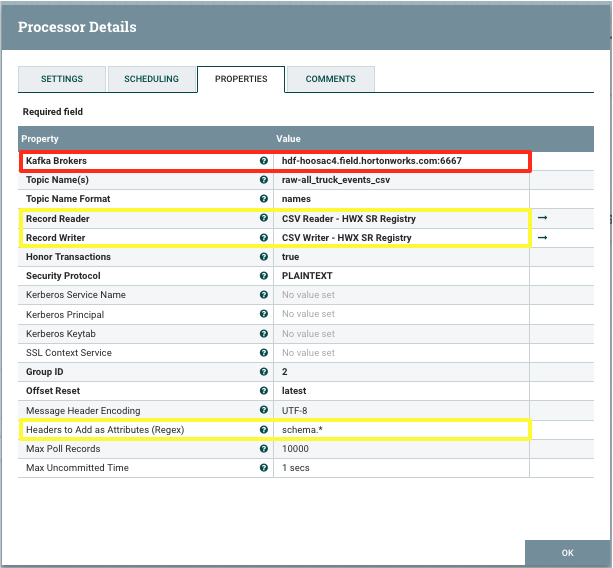Click the Honor Transactions property name
613x568 pixels.
68,257
